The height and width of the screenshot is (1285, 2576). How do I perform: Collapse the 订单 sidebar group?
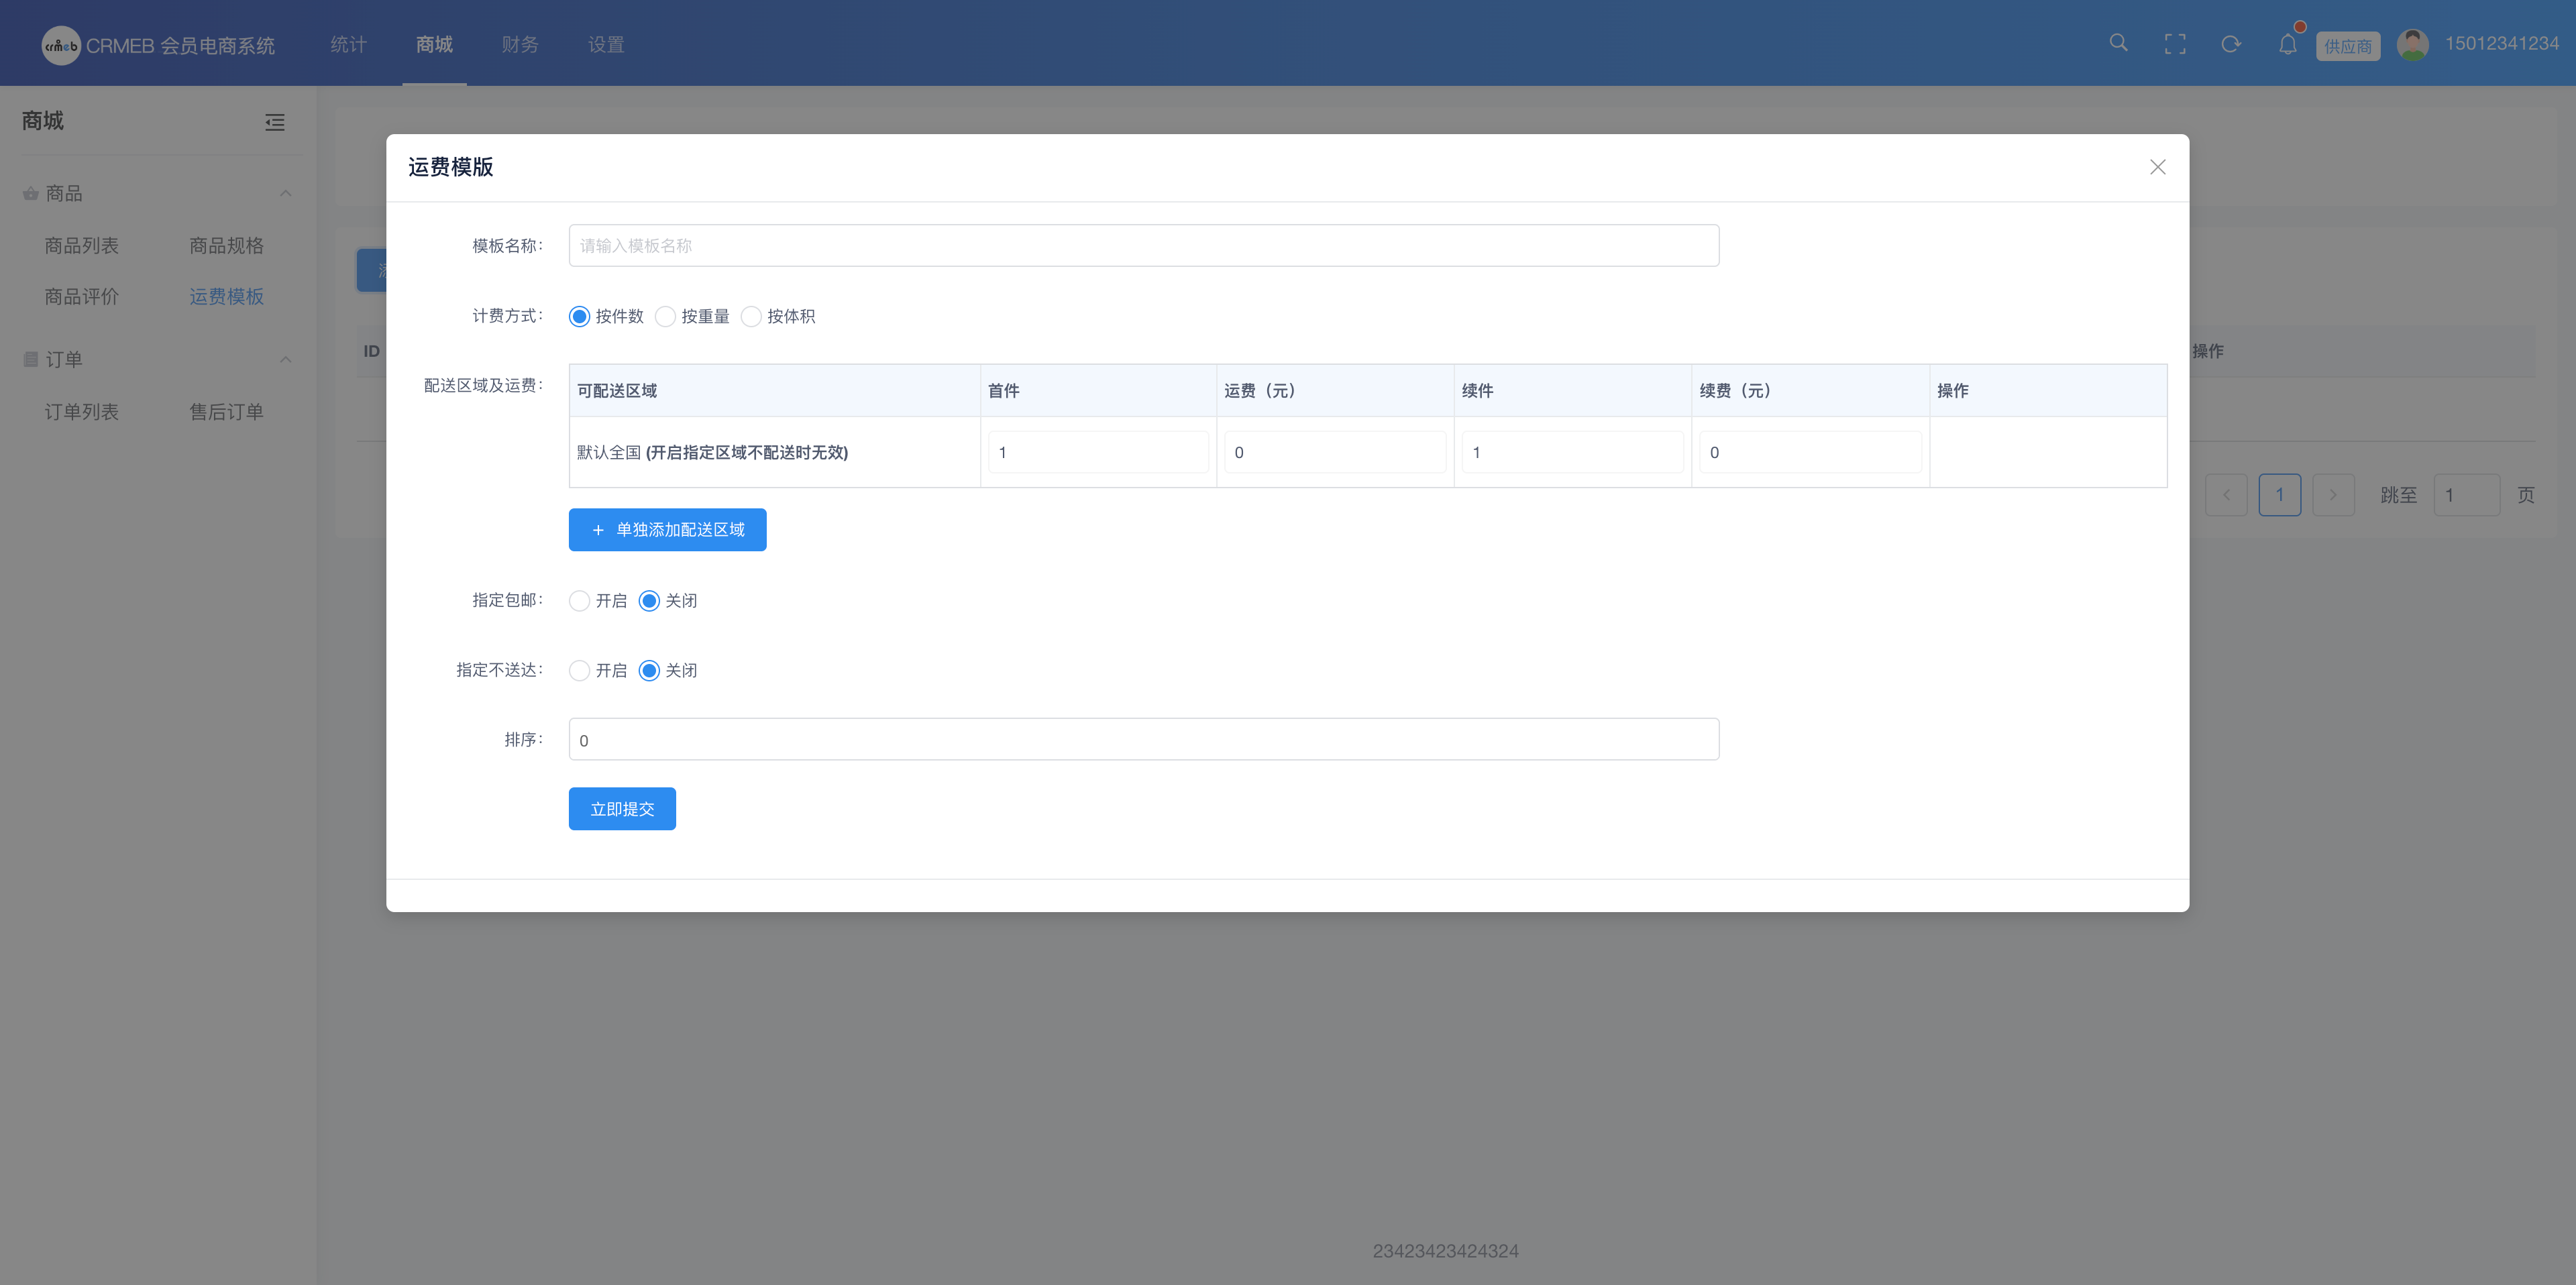click(286, 359)
